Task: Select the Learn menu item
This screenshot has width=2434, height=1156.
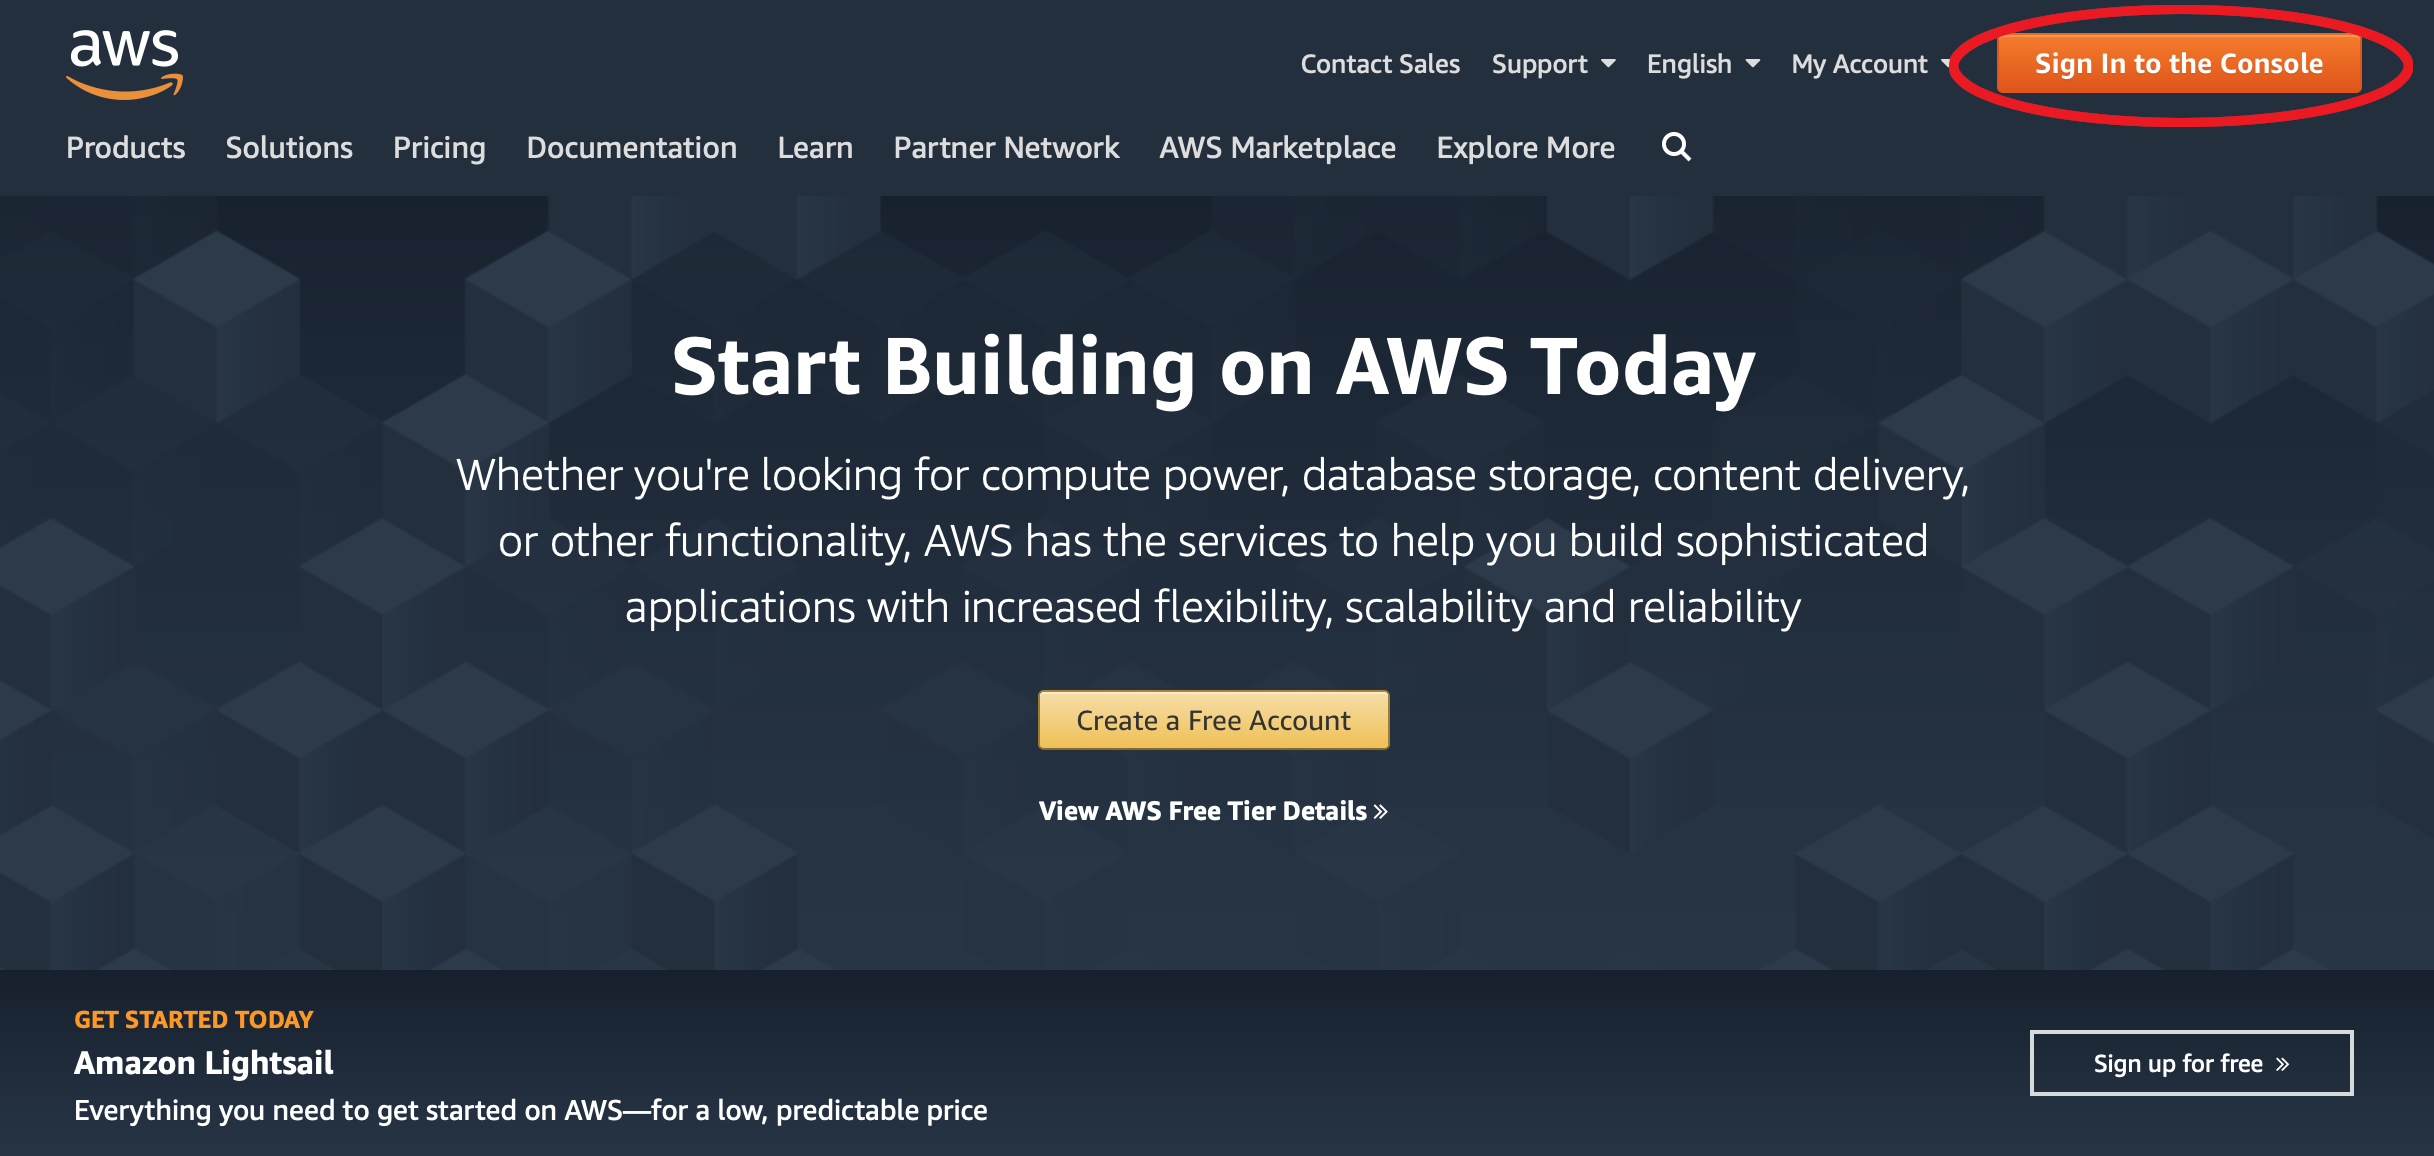Action: 815,148
